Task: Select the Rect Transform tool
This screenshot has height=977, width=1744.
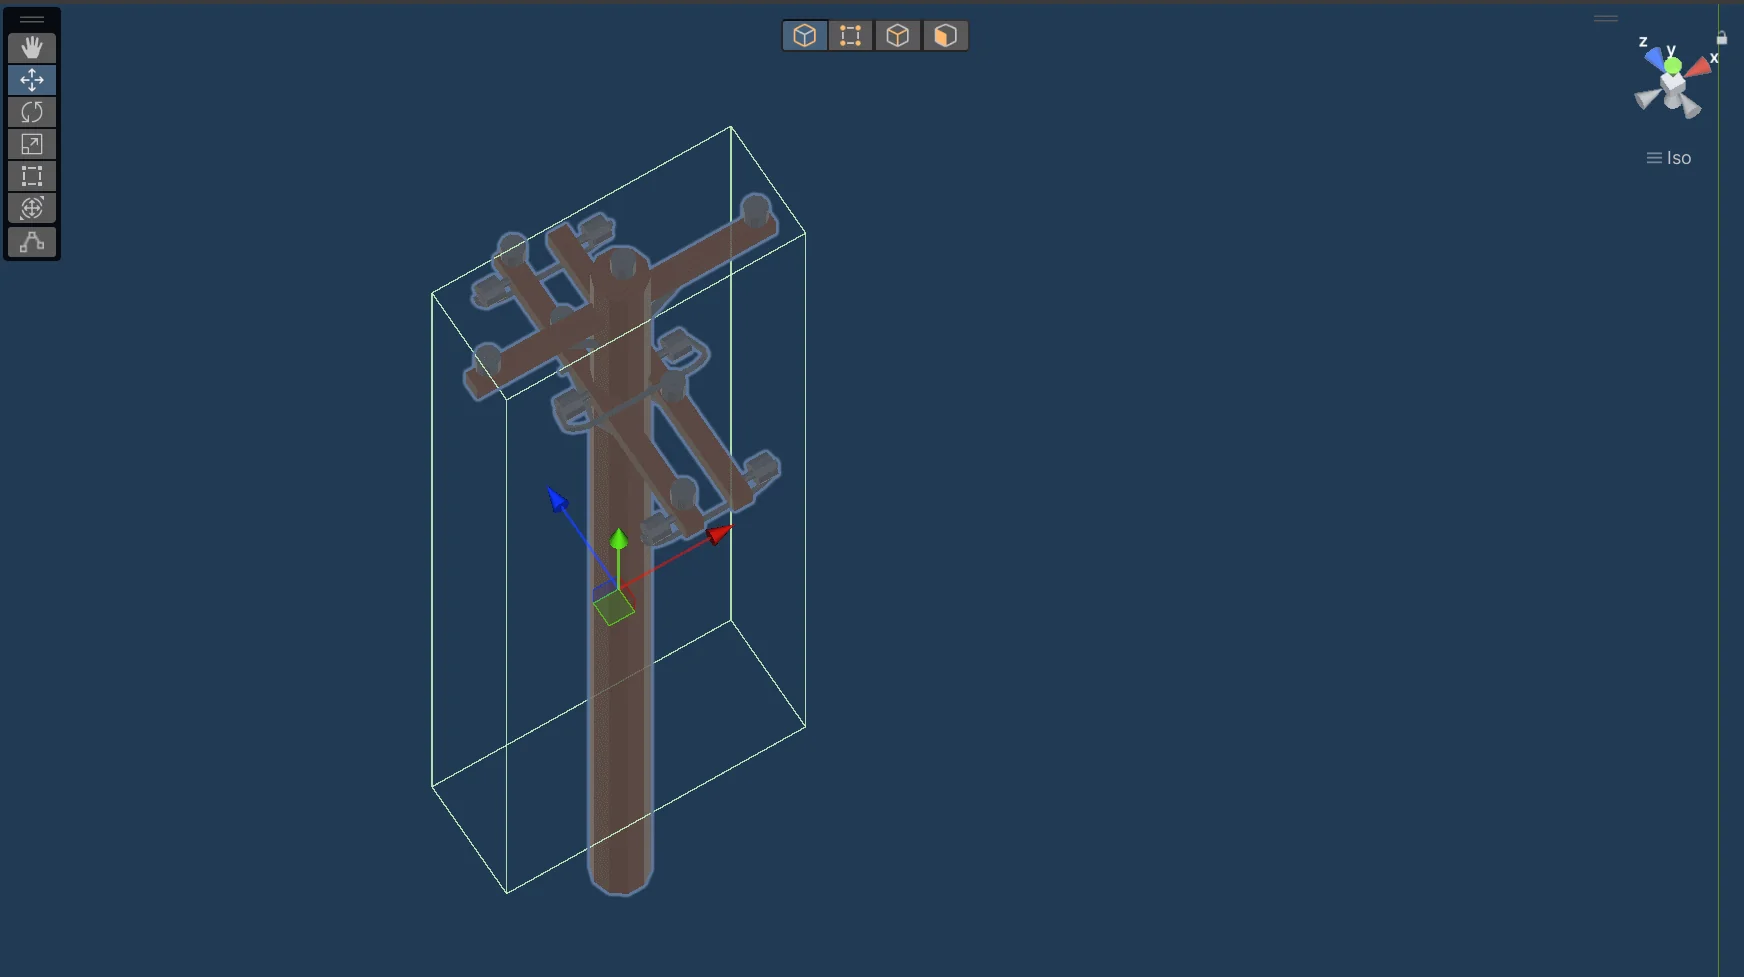Action: pyautogui.click(x=31, y=176)
